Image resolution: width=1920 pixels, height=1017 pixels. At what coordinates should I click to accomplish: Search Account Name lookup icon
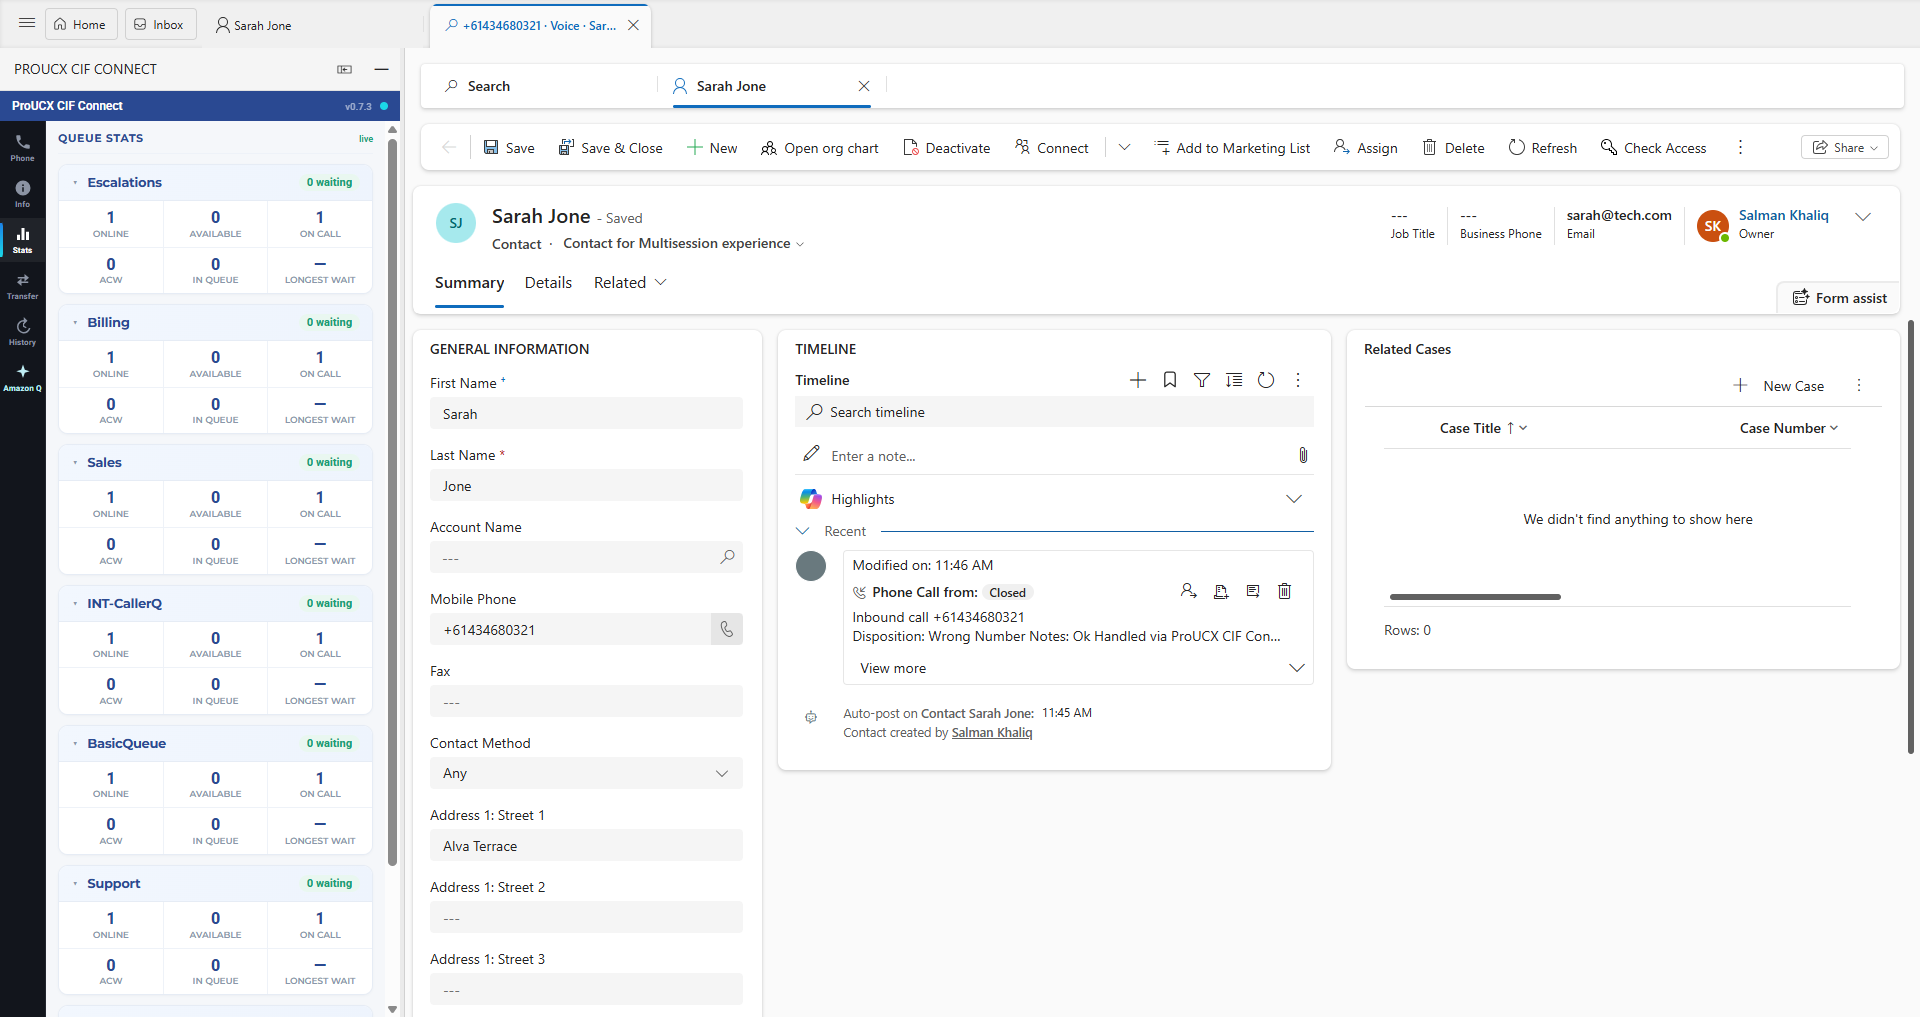(727, 557)
